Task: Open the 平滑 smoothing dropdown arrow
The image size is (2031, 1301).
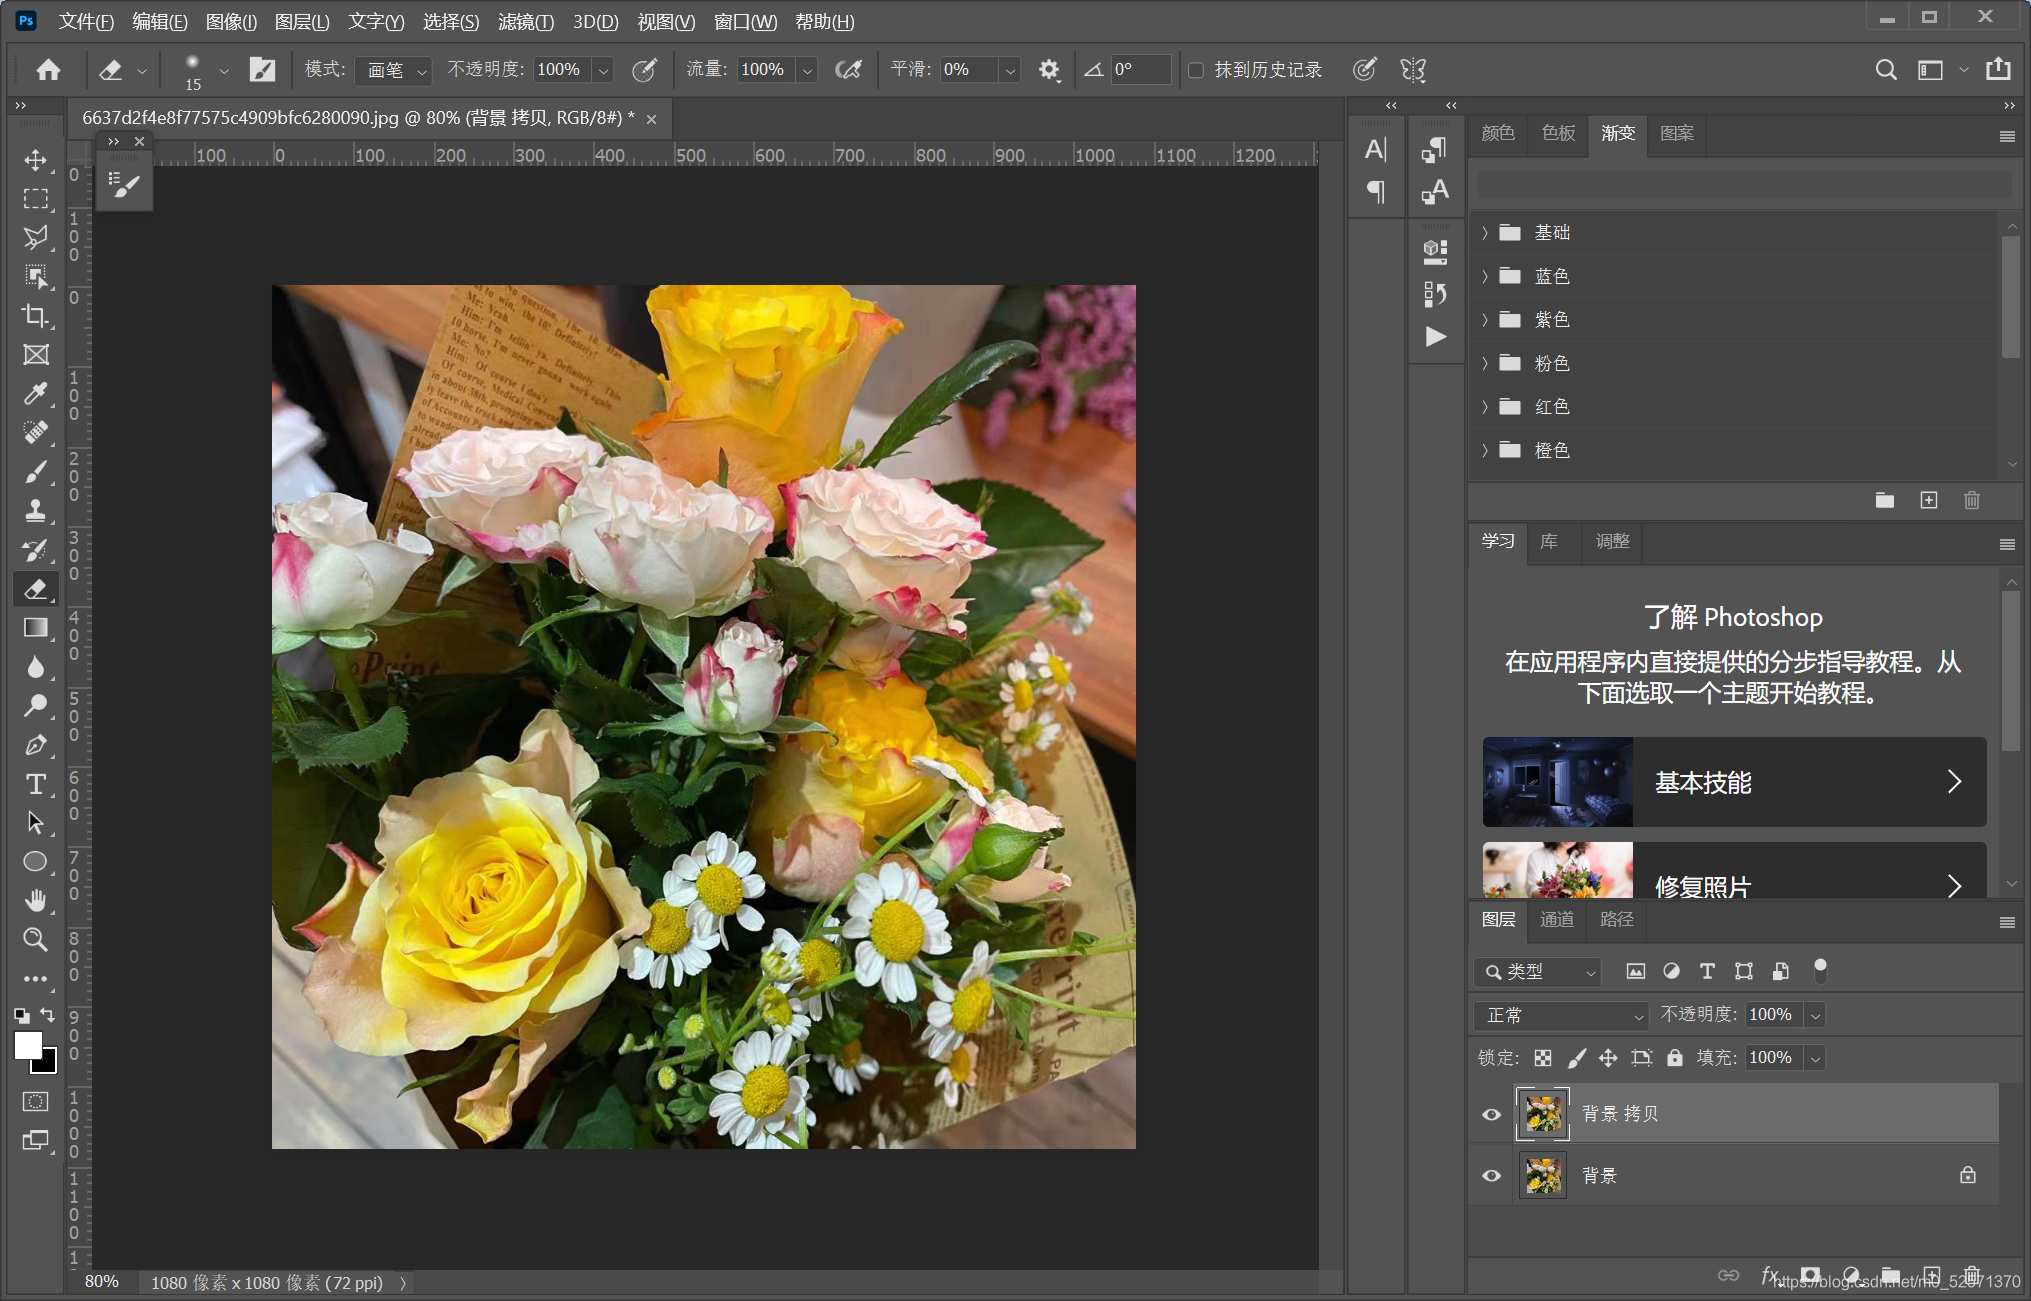Action: [x=1010, y=70]
